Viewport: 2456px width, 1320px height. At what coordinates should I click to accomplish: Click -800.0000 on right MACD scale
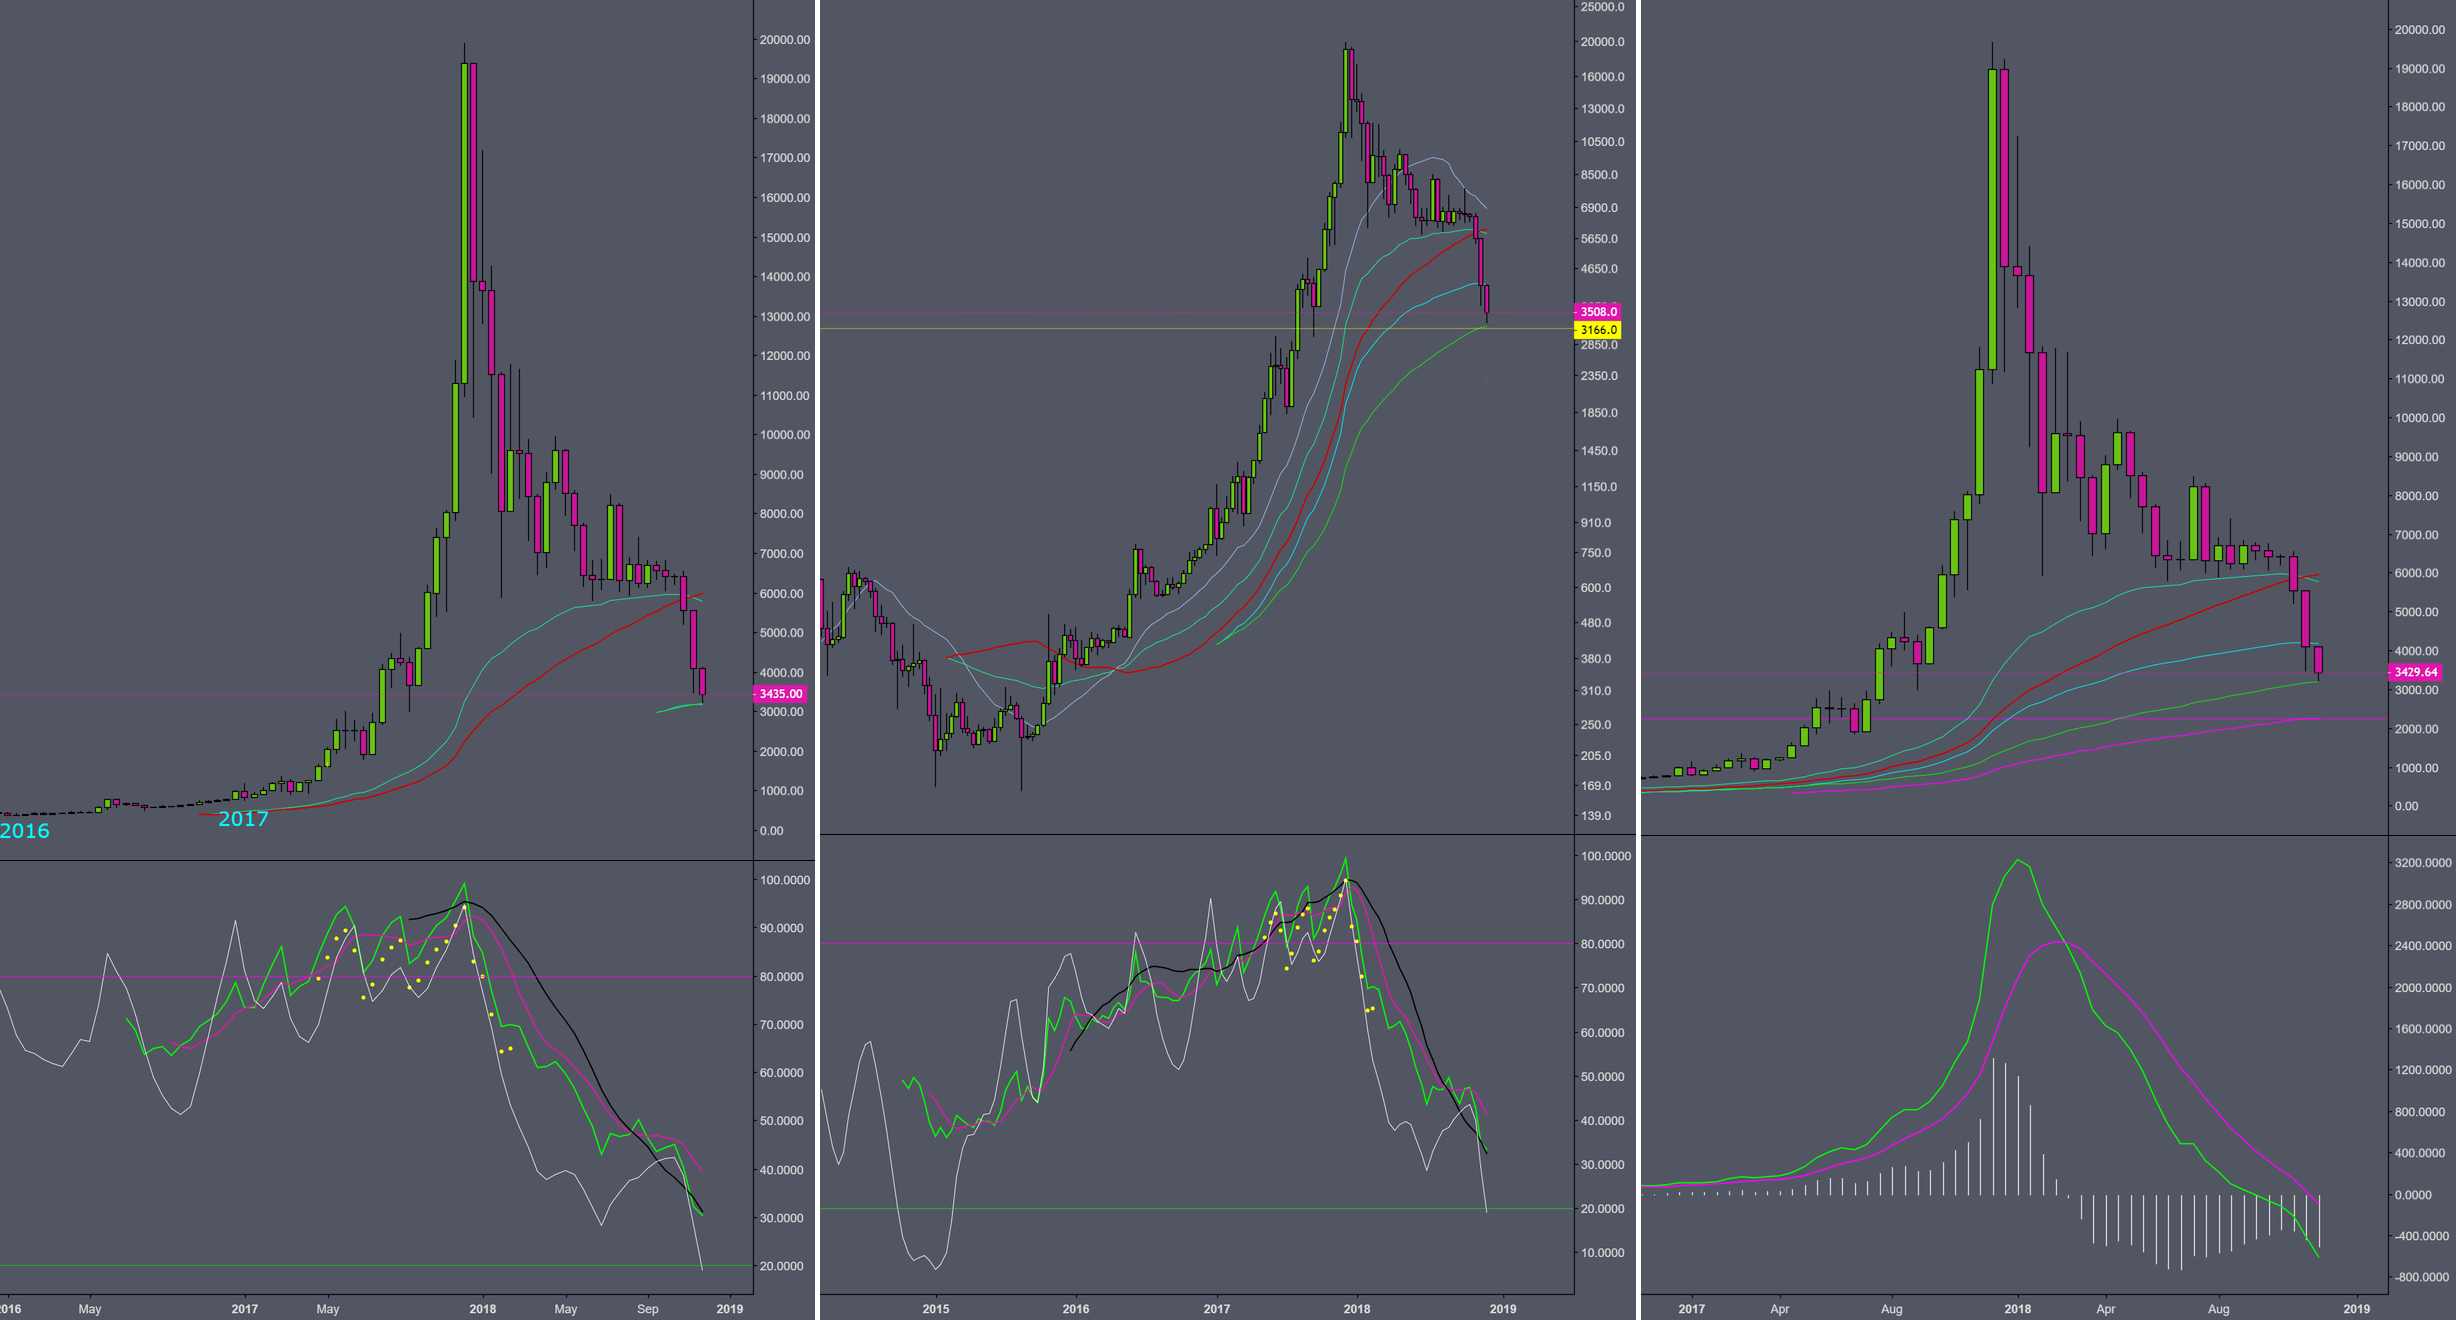[x=2421, y=1277]
